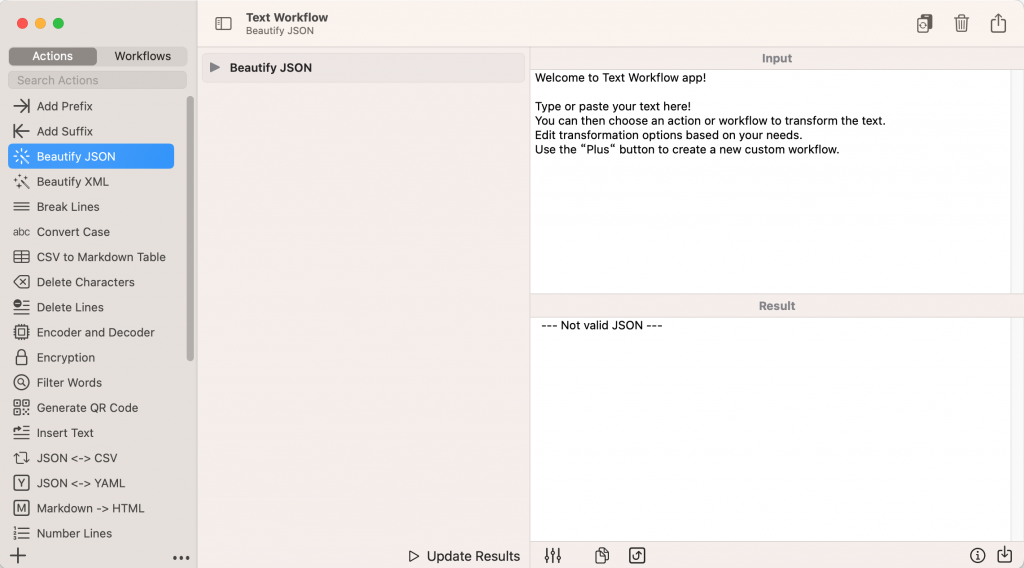Click the JSON <-> CSV arrows icon
Viewport: 1024px width, 568px height.
click(22, 458)
